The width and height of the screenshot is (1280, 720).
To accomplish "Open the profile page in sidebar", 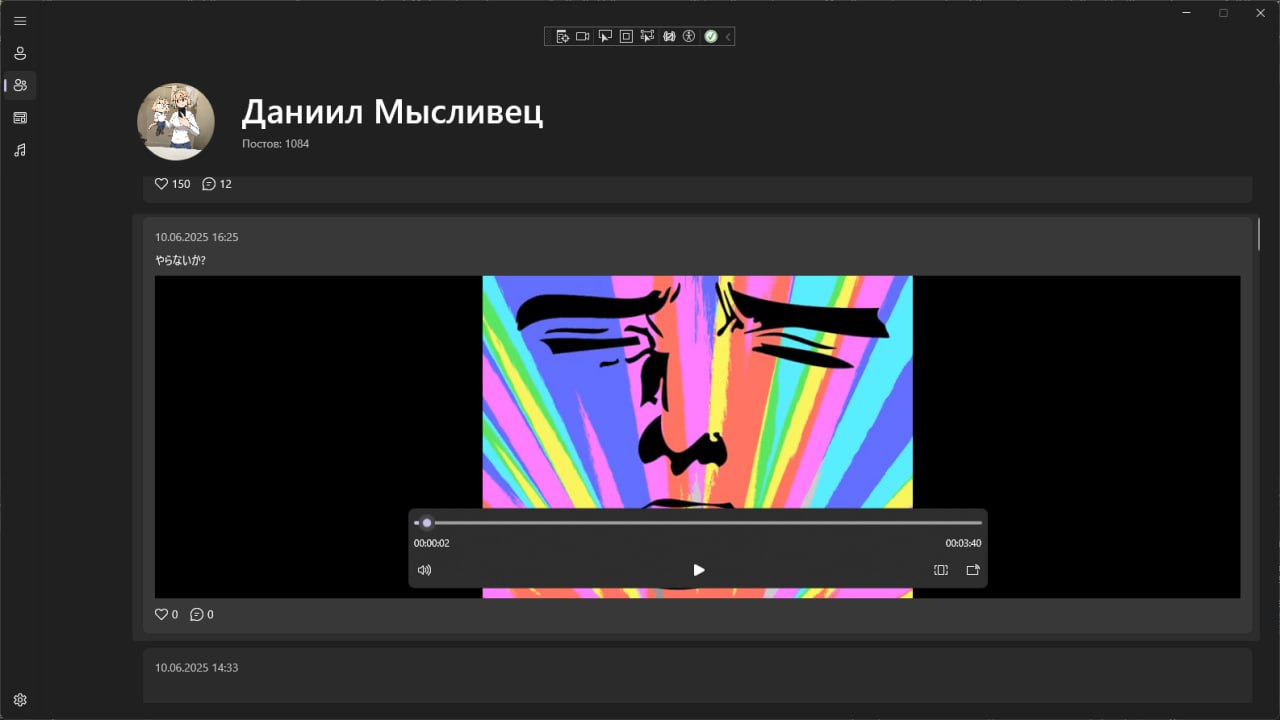I will [20, 53].
